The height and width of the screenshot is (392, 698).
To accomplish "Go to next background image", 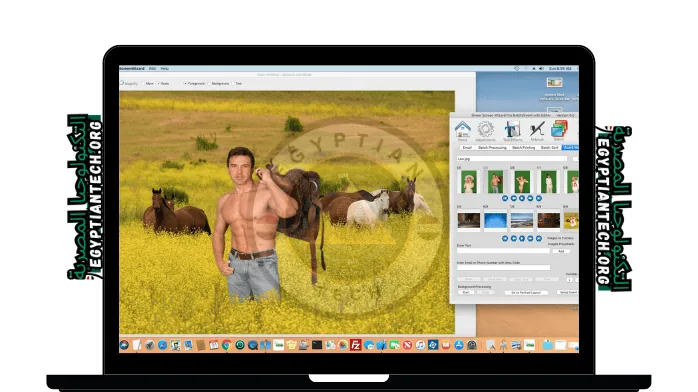I will point(530,238).
